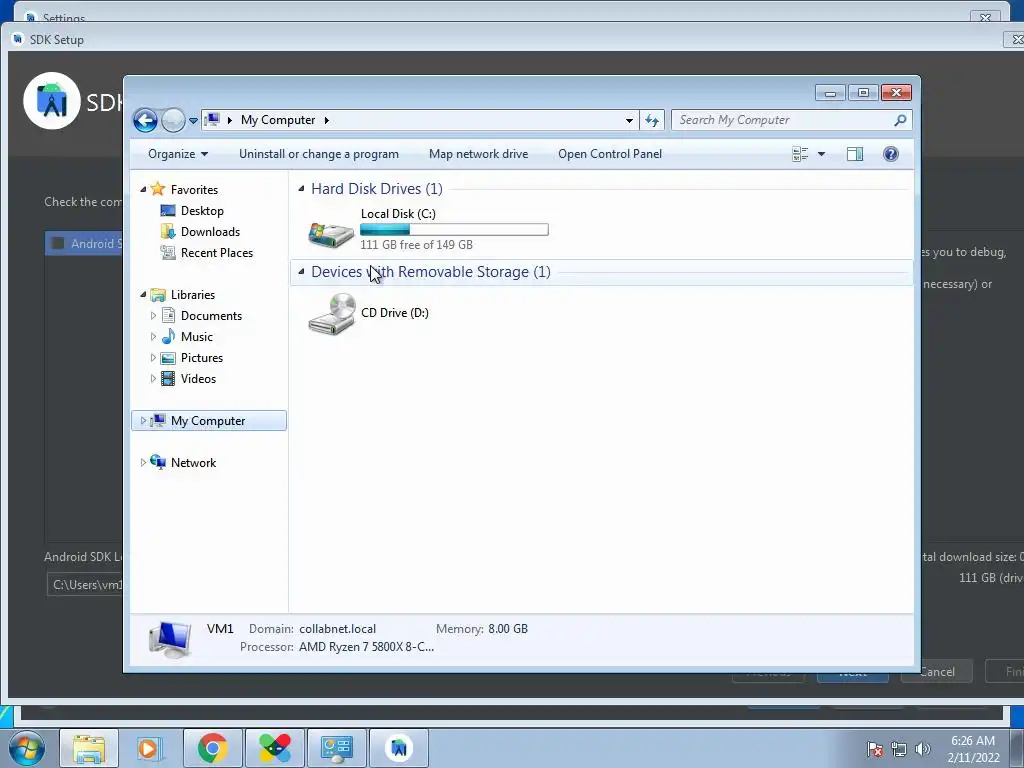Open Google Chrome from the taskbar

pos(212,748)
